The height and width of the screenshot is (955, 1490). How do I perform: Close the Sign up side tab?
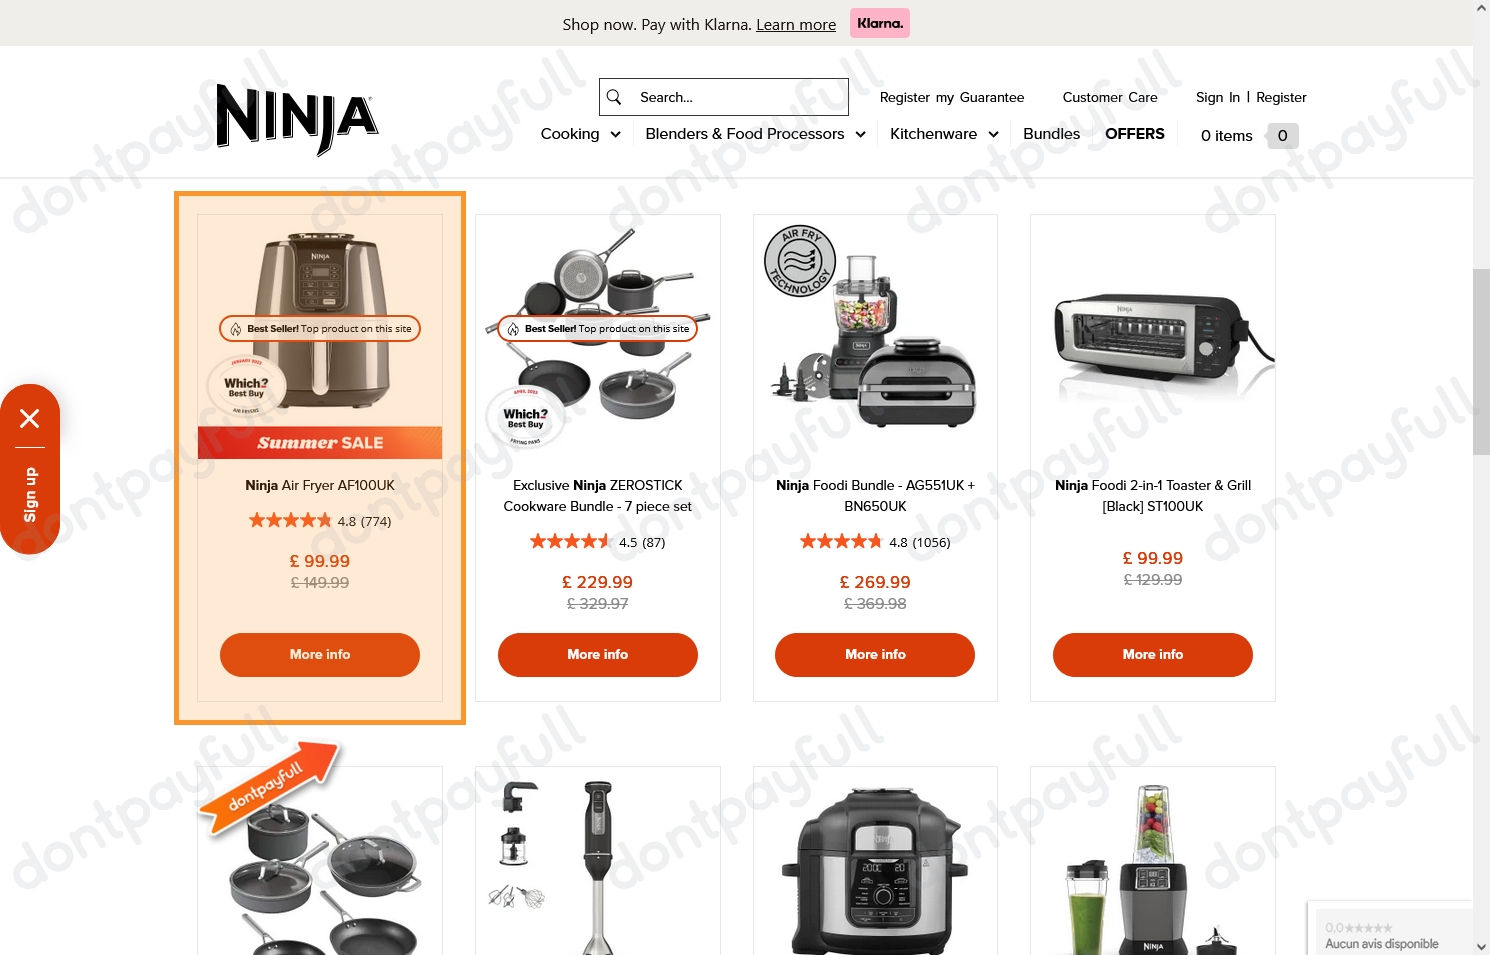(x=30, y=417)
